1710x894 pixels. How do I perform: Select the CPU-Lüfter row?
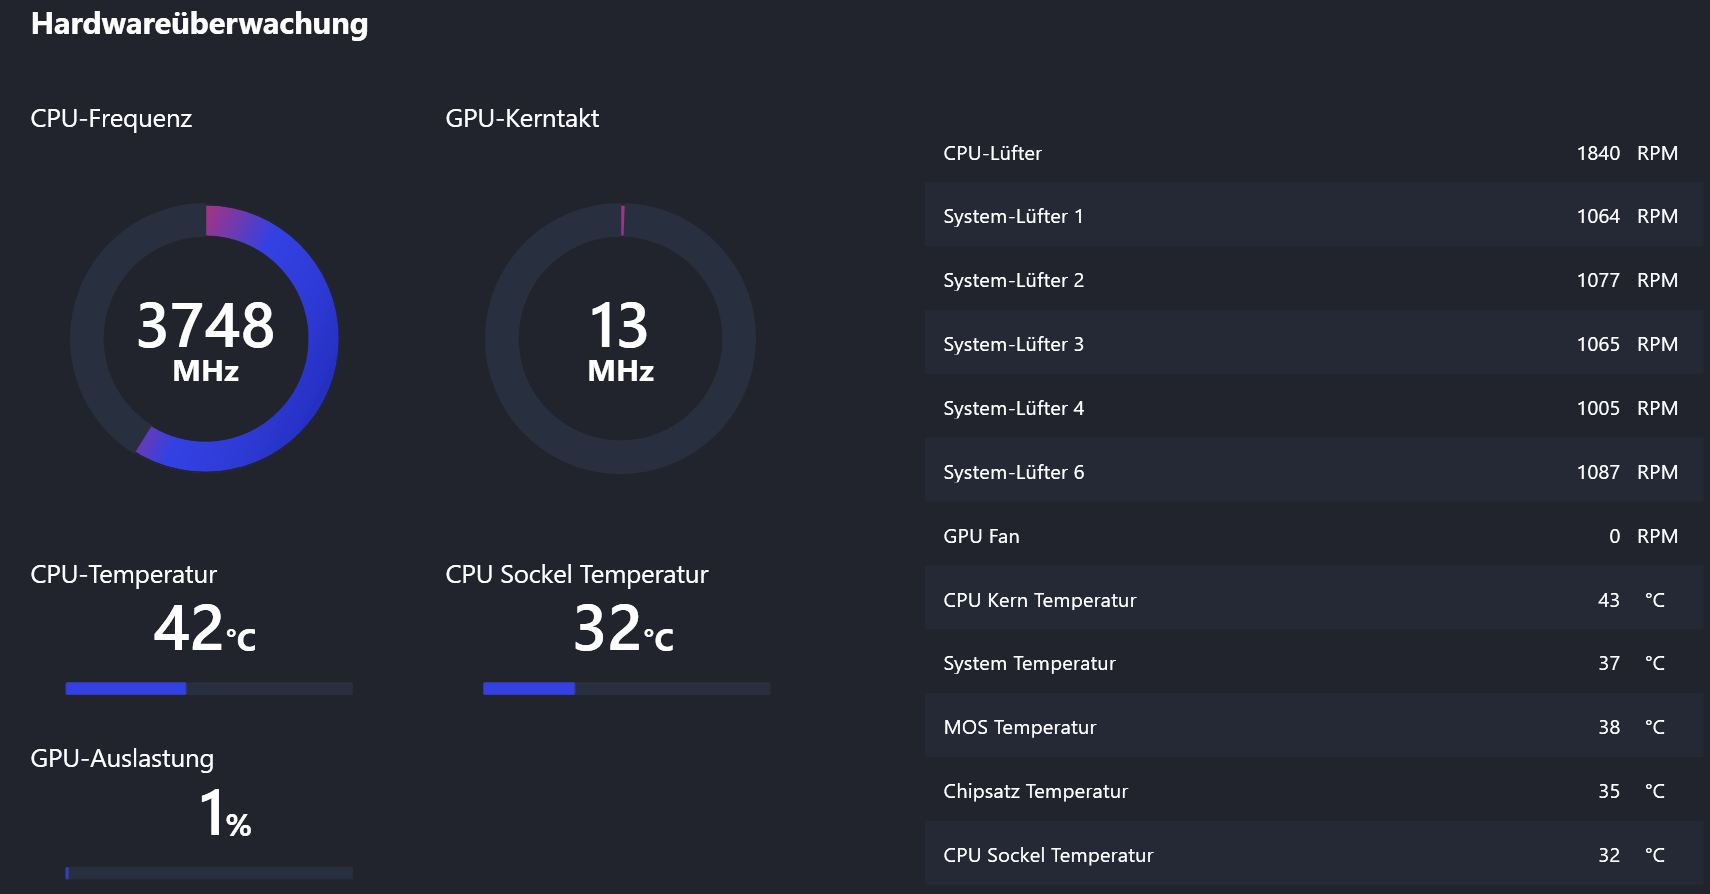coord(1314,153)
